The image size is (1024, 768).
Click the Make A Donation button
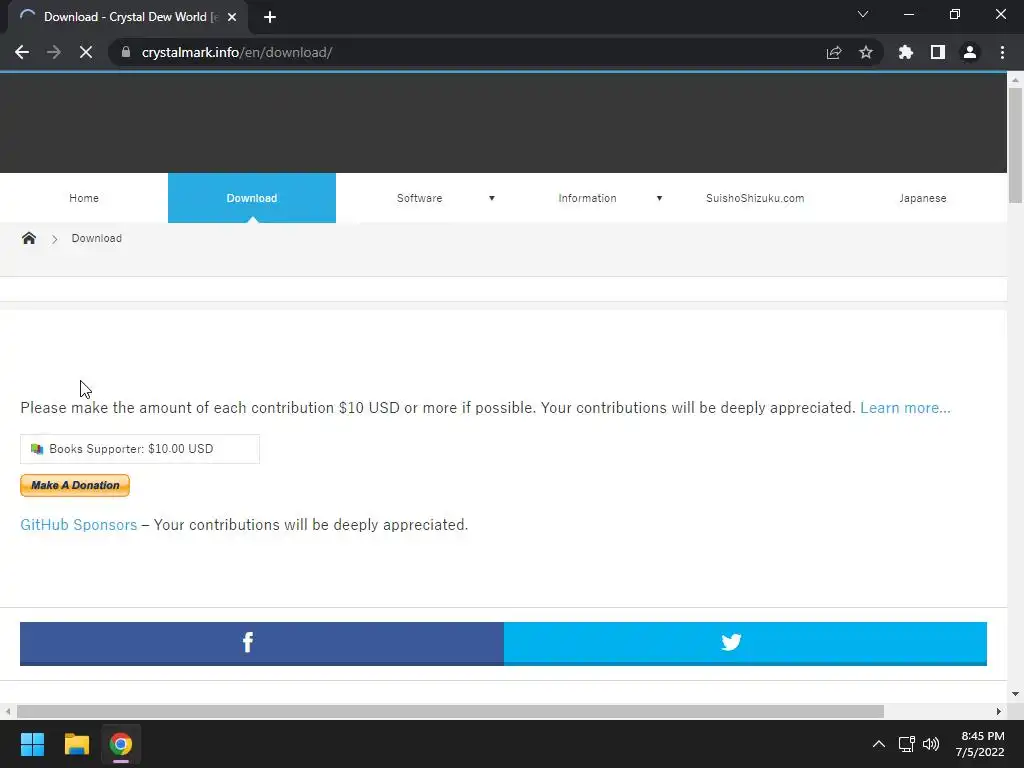pyautogui.click(x=75, y=485)
